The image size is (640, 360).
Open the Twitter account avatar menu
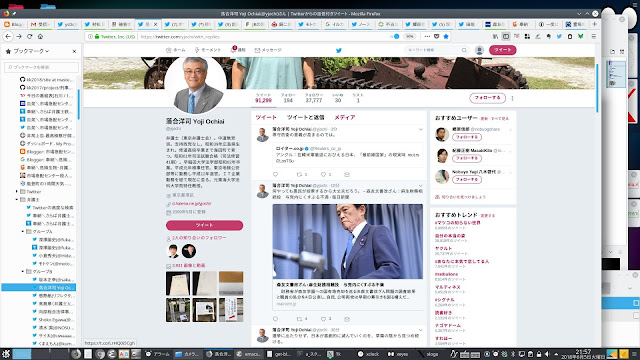coord(479,50)
